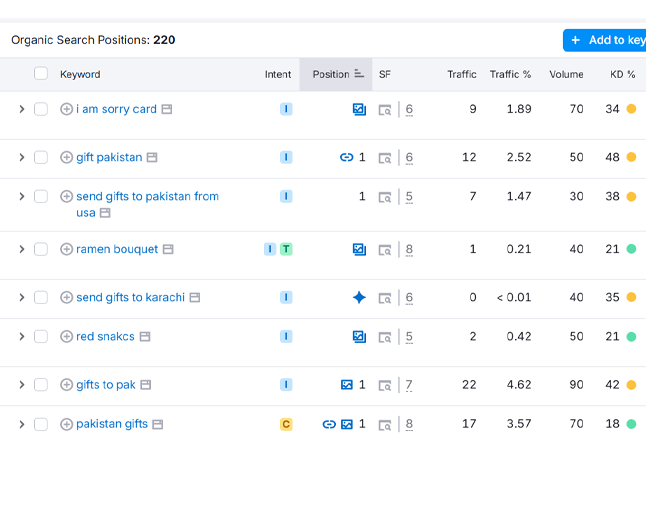Screen dimensions: 646x510
Task: Click AI overview star icon for 'send gifts to karachi'
Action: click(359, 297)
